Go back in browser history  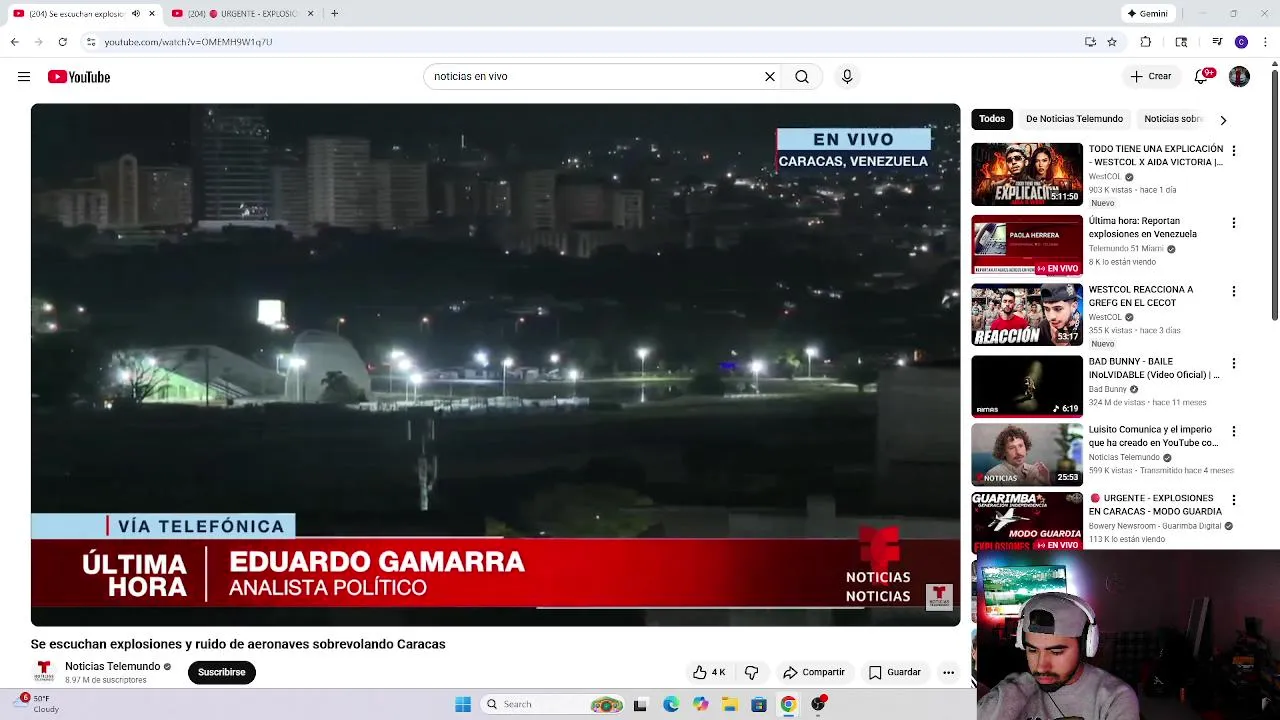coord(15,42)
